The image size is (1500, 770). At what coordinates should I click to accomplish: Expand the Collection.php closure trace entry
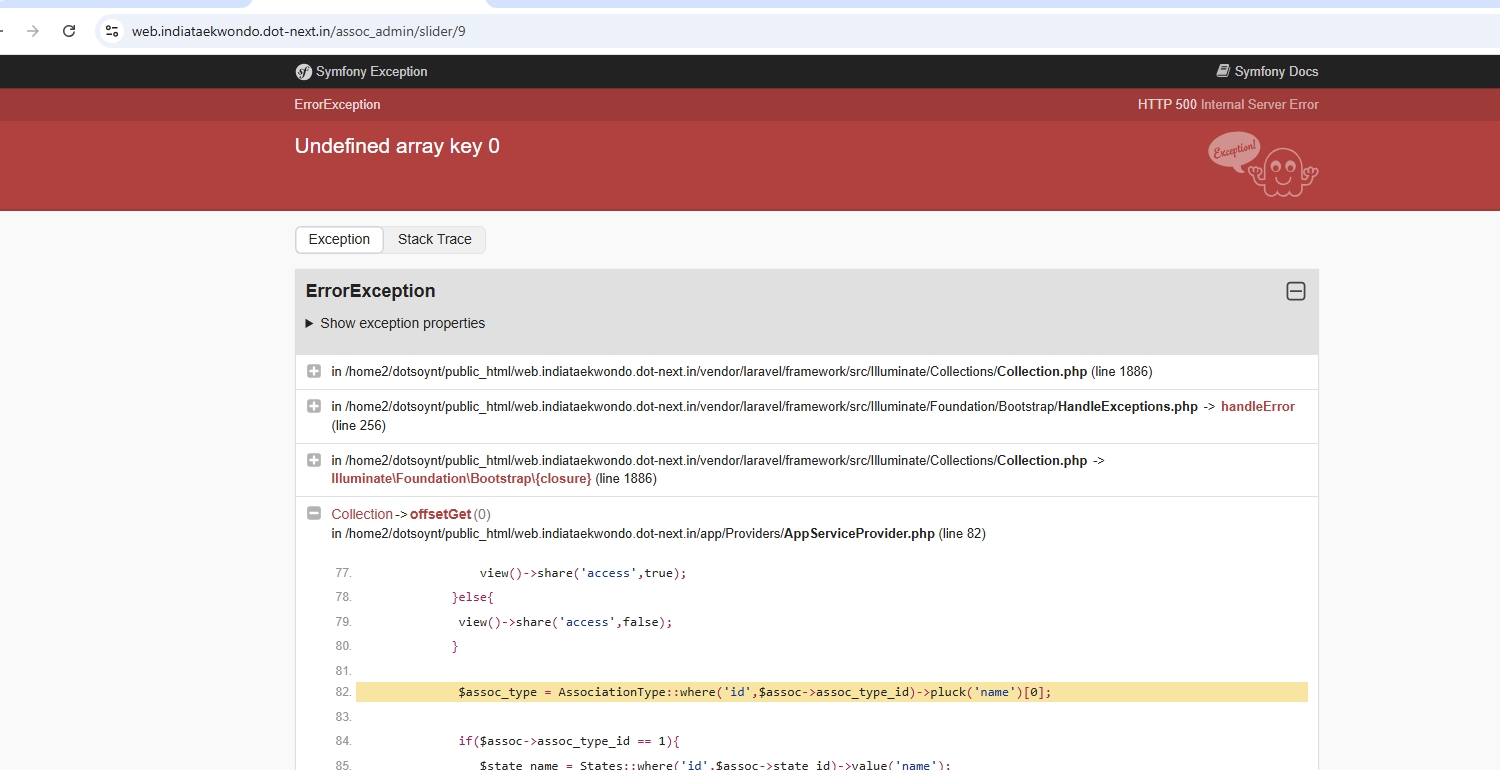point(314,461)
